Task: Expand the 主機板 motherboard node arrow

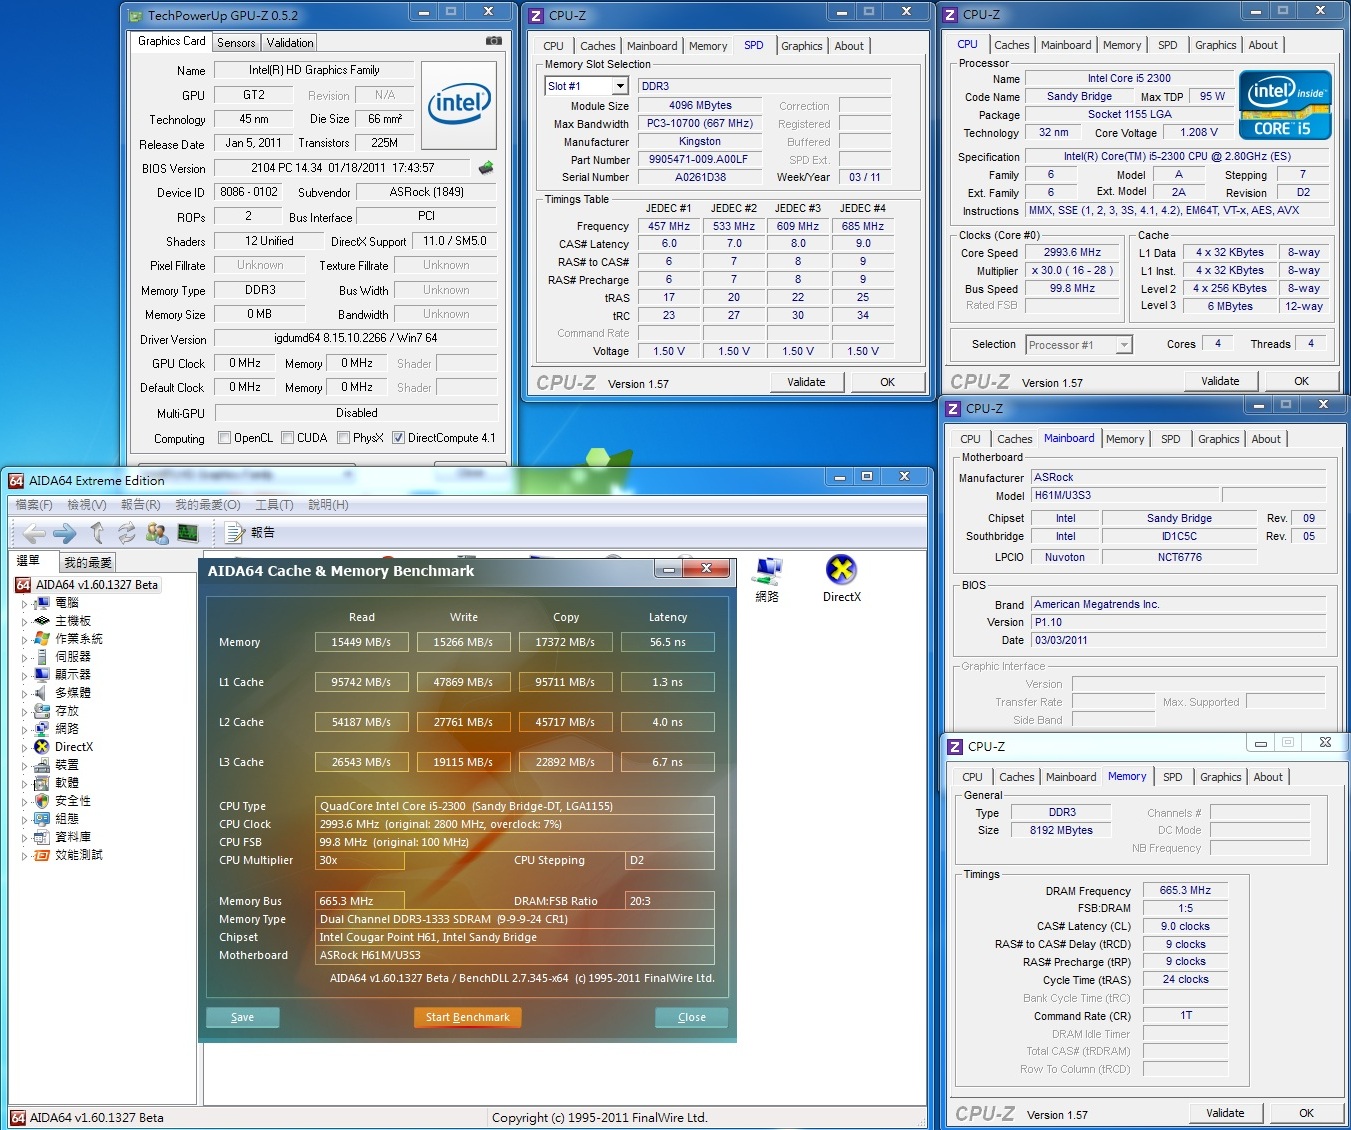Action: 24,621
